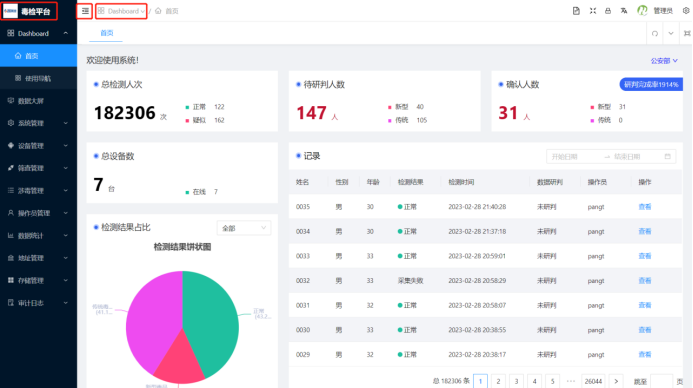The image size is (693, 388).
Task: View record 0030 via 查看 link
Action: 644,330
